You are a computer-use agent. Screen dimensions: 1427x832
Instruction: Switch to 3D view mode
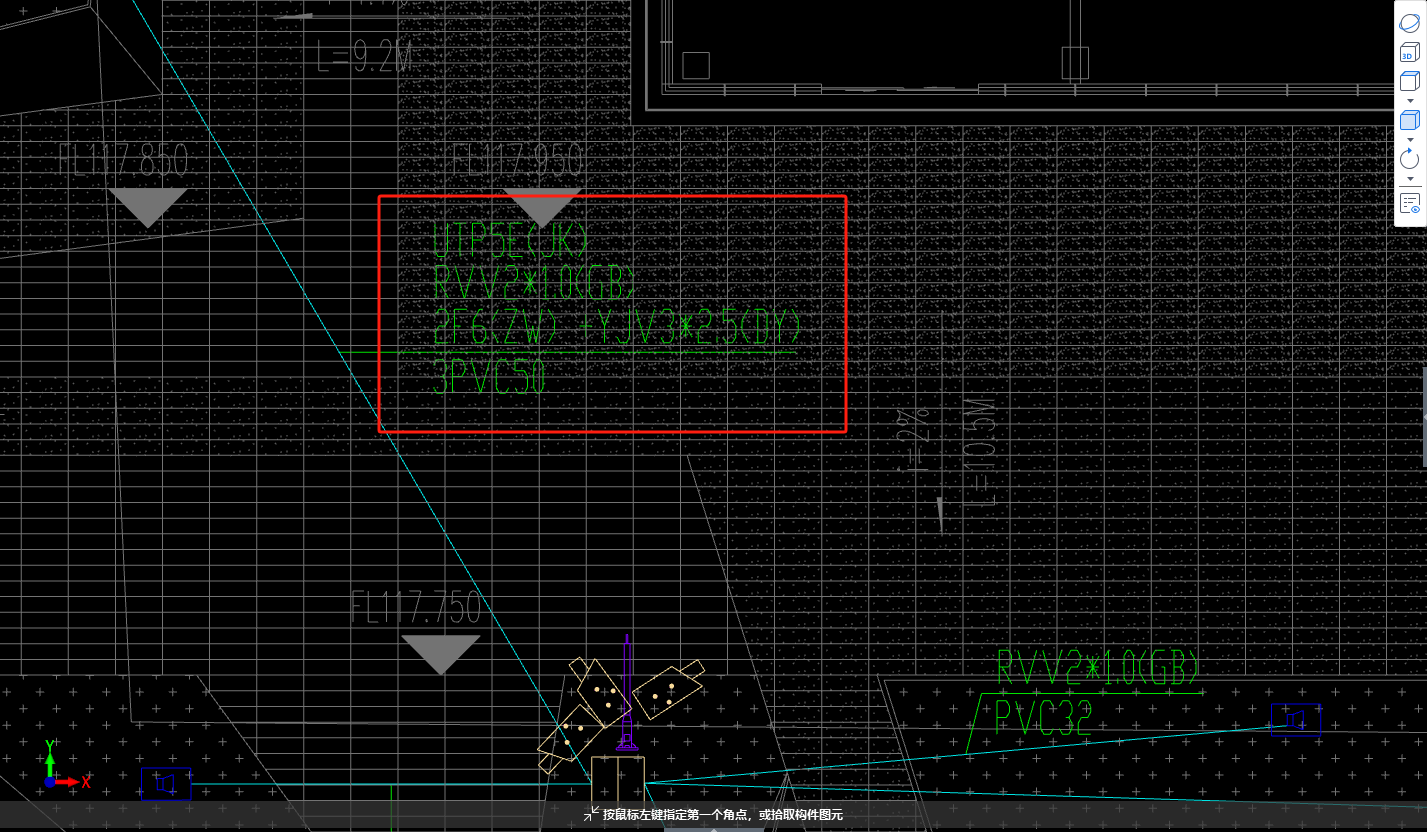coord(1409,53)
